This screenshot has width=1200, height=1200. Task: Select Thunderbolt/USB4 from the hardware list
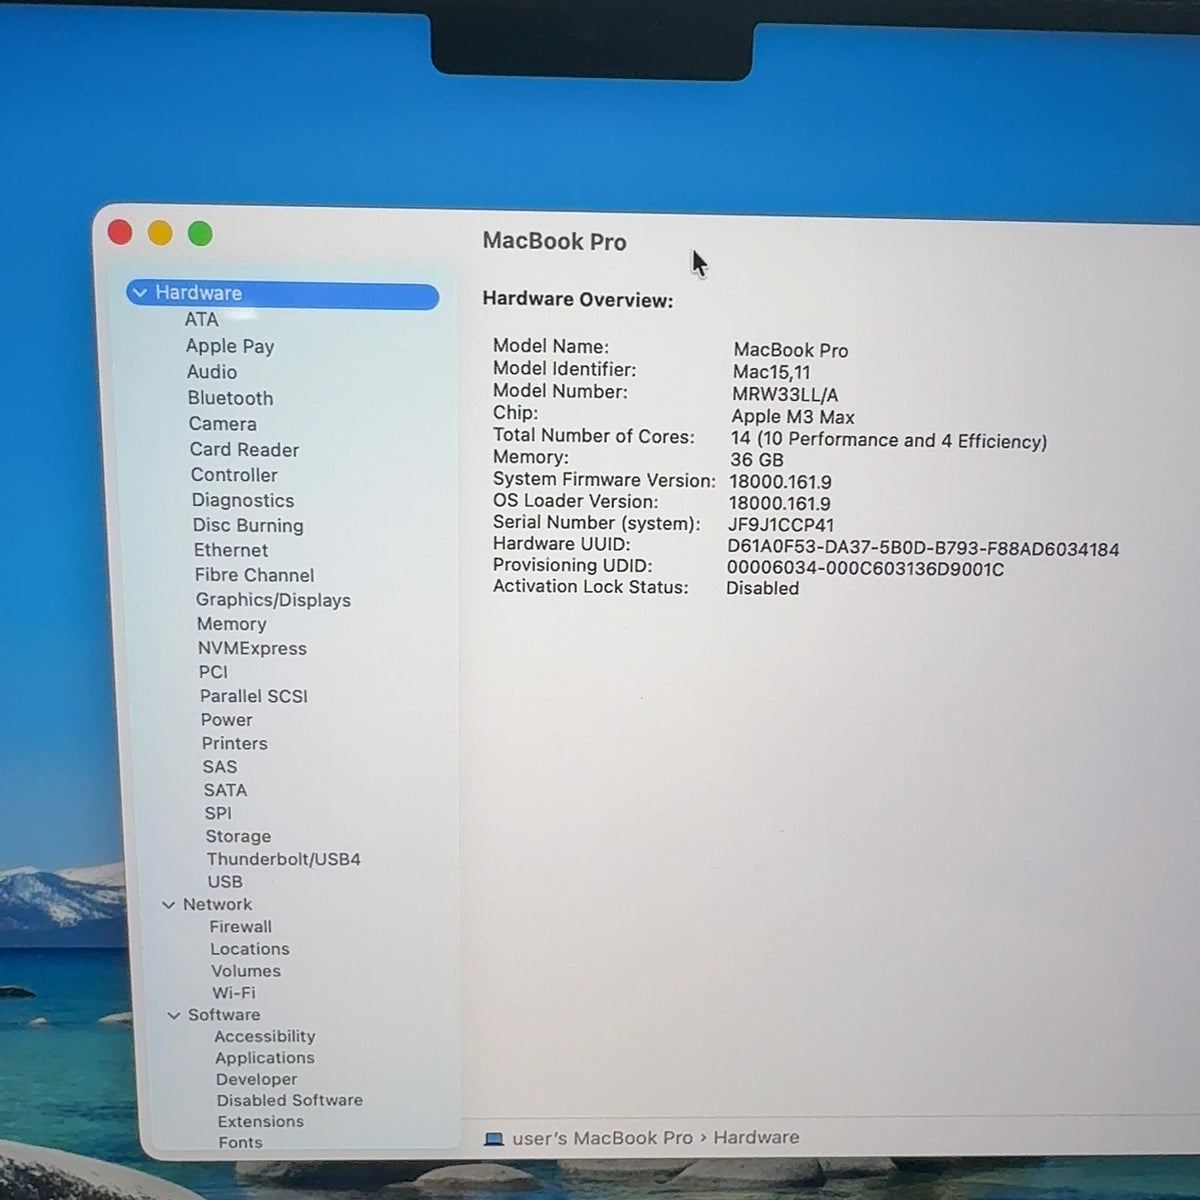(283, 859)
